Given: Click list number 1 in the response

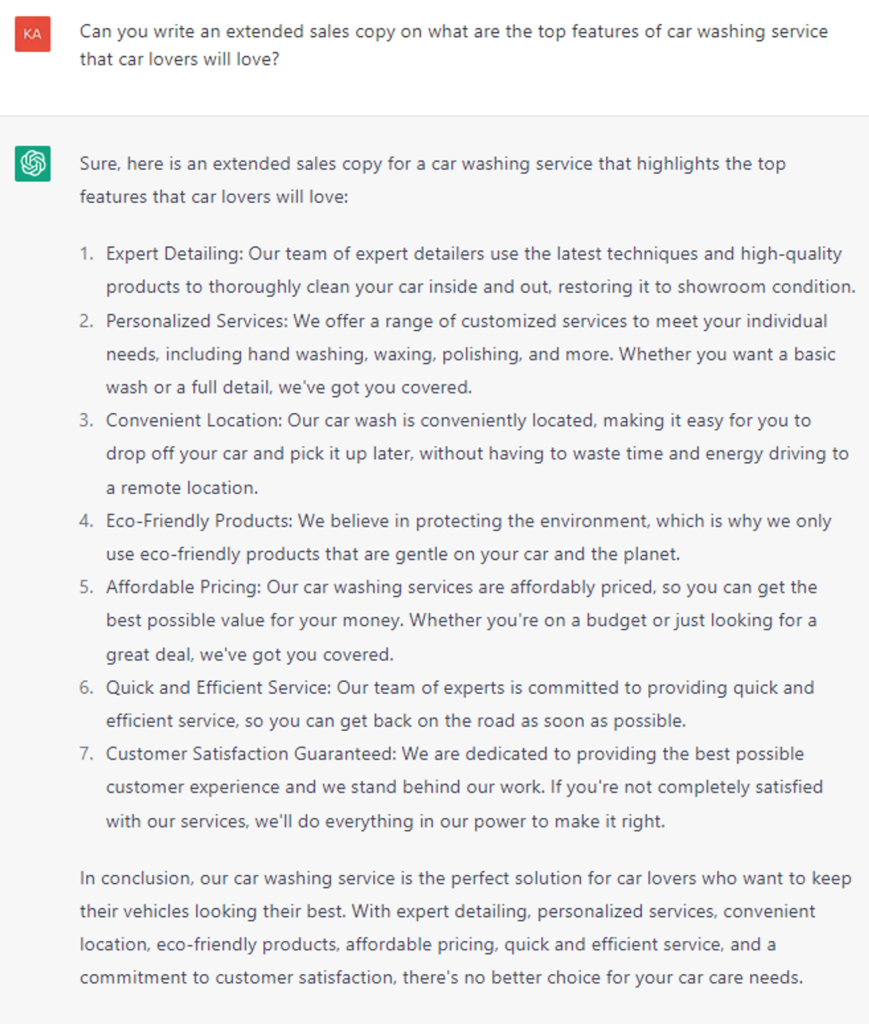Looking at the screenshot, I should tap(87, 254).
